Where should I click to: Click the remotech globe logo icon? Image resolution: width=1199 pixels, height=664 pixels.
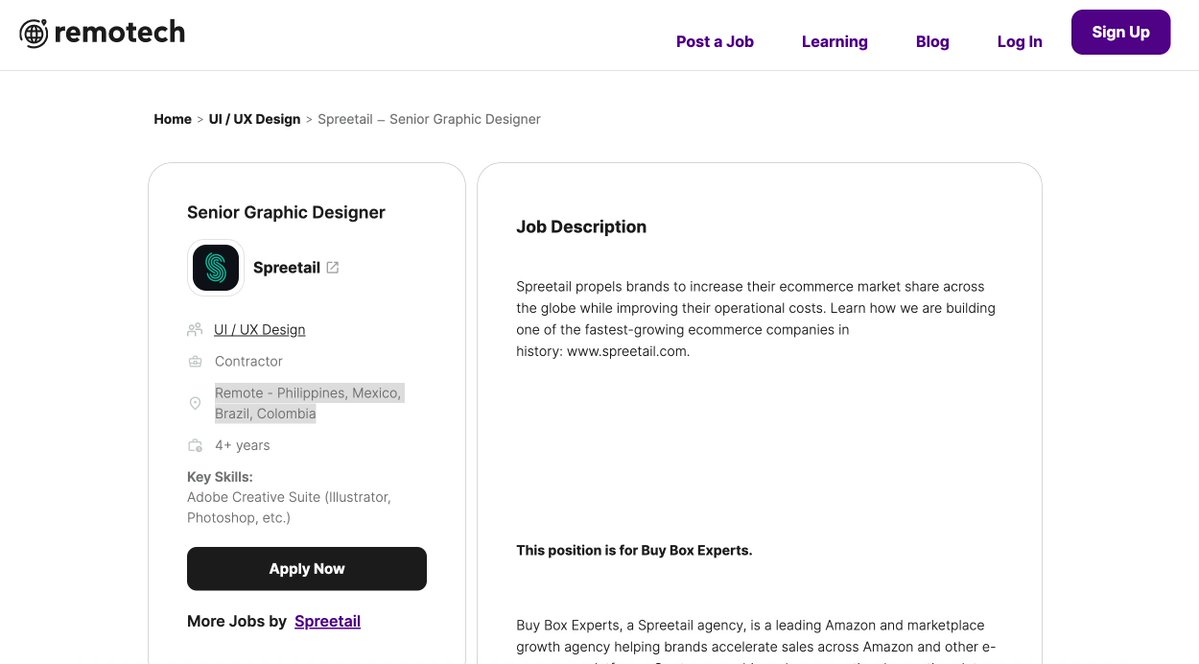click(x=34, y=34)
